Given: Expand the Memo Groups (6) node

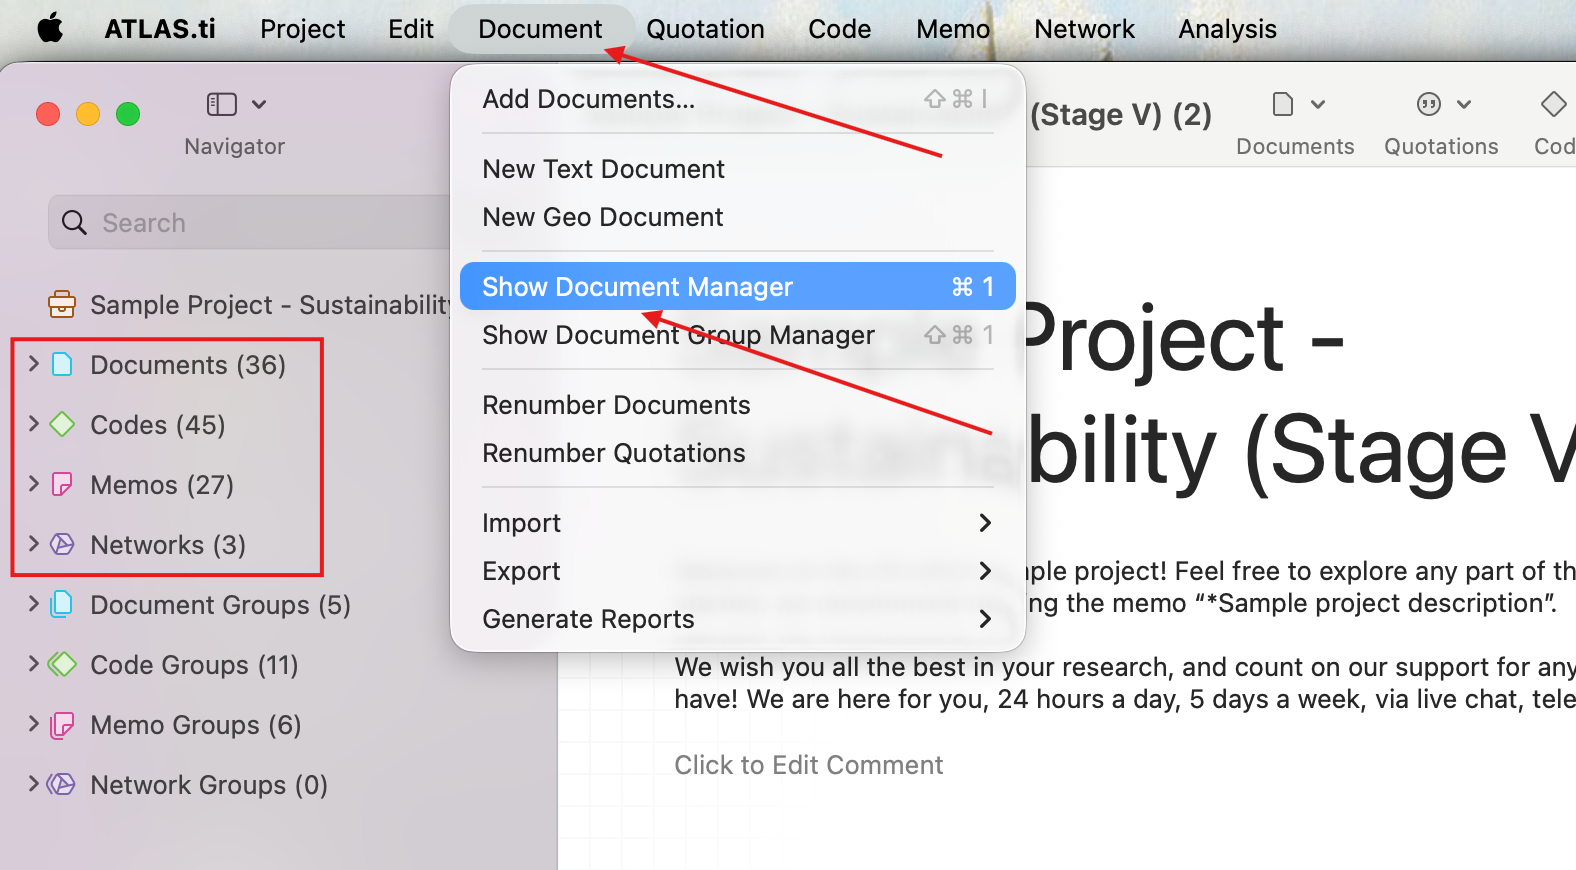Looking at the screenshot, I should coord(34,724).
